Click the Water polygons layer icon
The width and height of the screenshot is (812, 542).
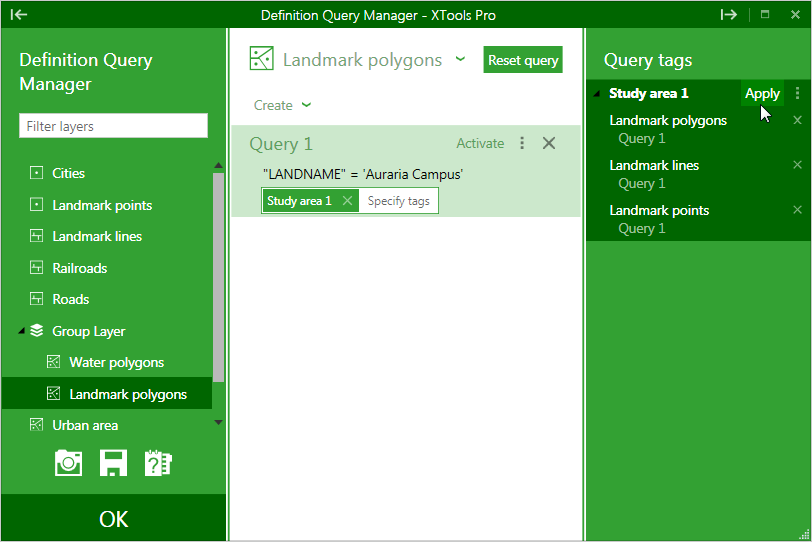click(53, 362)
